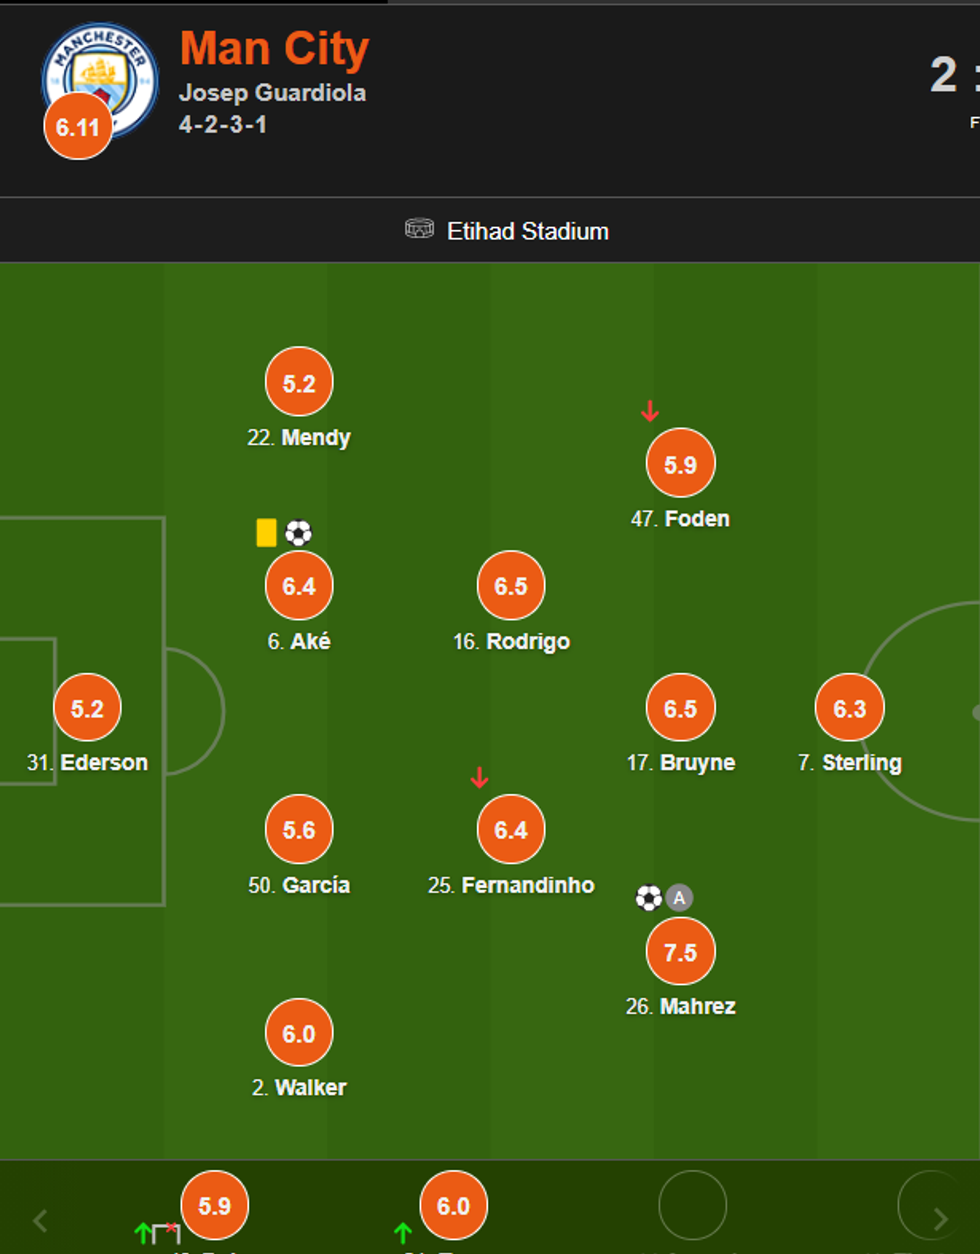Click the assist 'A' badge above Mahrez

(x=679, y=898)
